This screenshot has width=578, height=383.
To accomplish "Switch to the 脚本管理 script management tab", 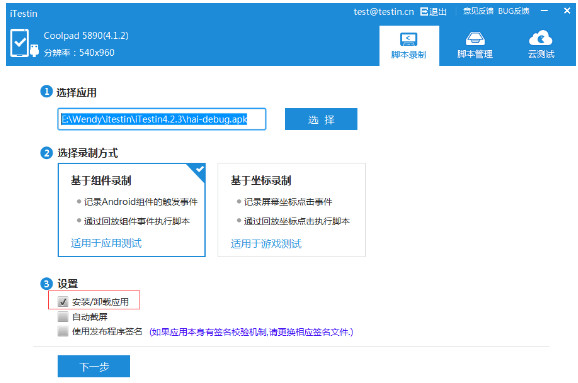I will (x=475, y=46).
